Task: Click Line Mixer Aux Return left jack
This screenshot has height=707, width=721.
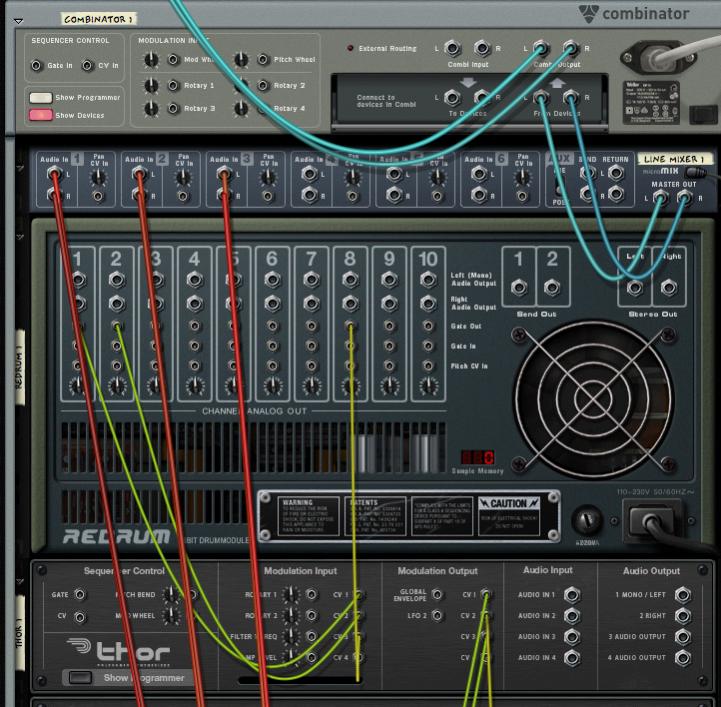Action: (616, 173)
